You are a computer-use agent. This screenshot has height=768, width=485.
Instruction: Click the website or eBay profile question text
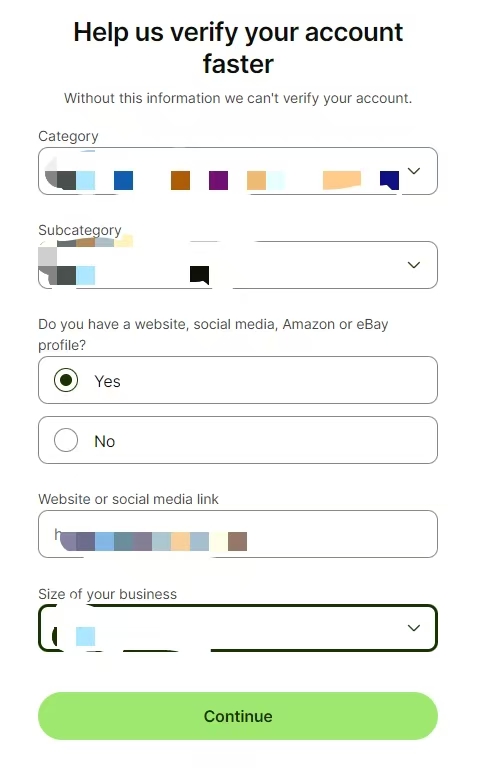click(x=213, y=335)
